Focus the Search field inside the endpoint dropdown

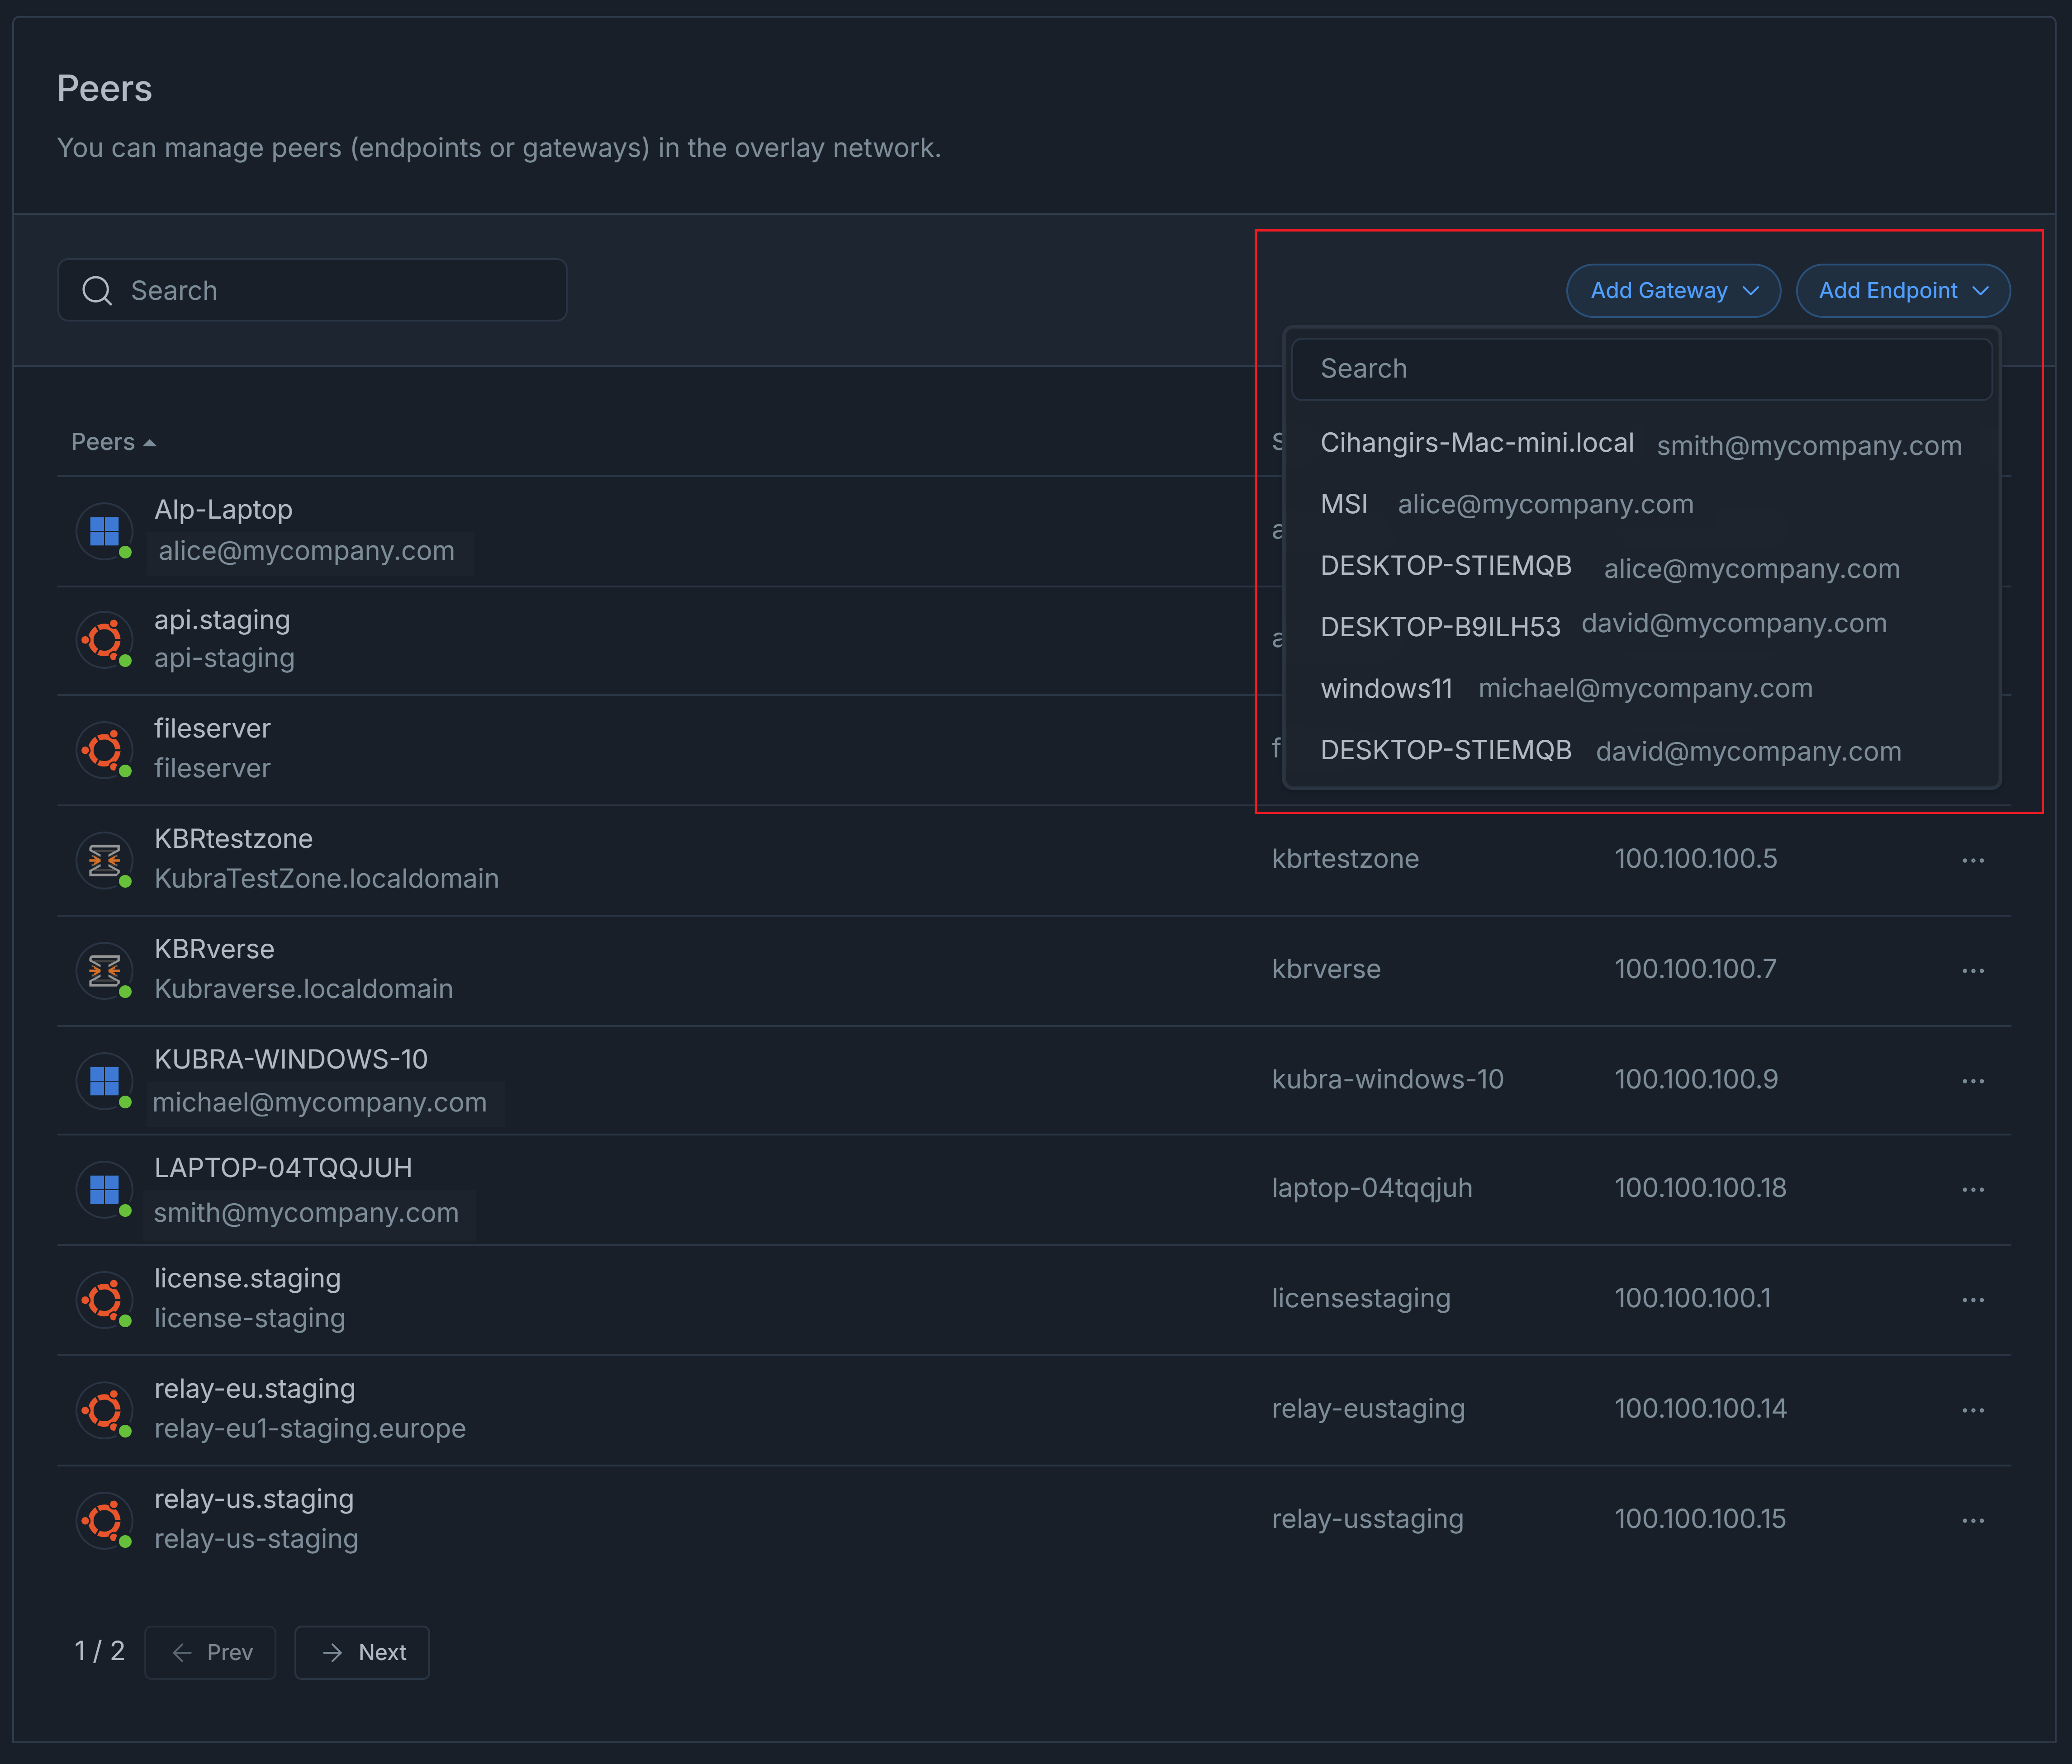pos(1641,369)
